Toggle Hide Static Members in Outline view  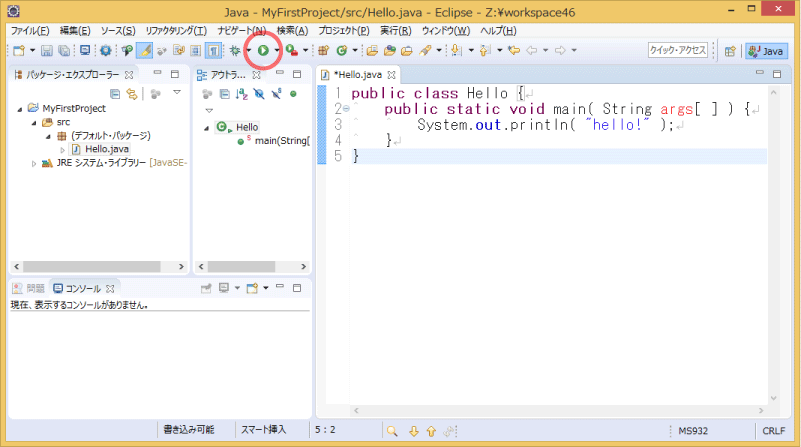click(x=276, y=93)
